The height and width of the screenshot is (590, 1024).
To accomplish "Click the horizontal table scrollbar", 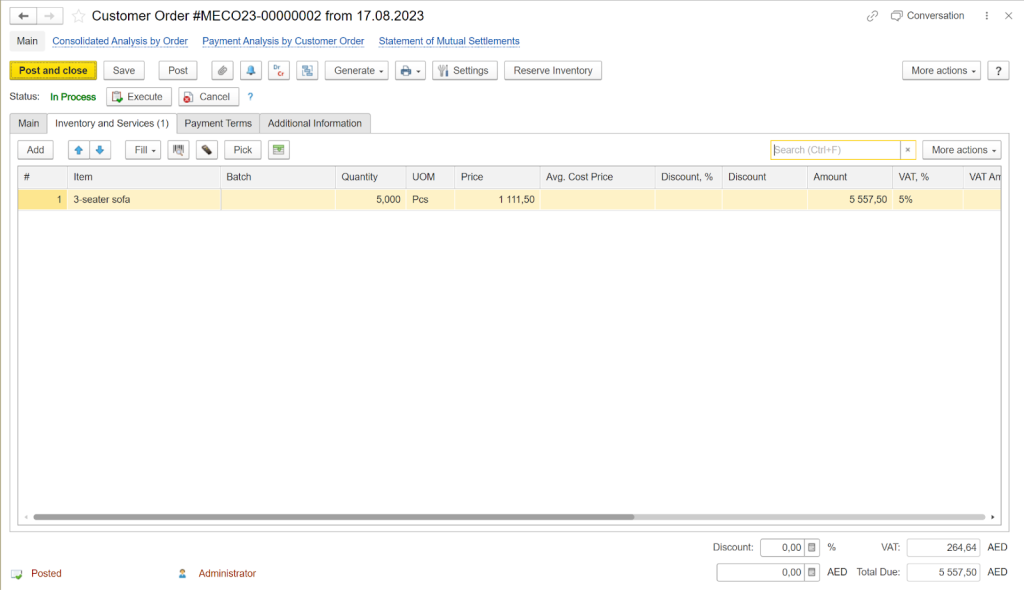I will coord(333,517).
